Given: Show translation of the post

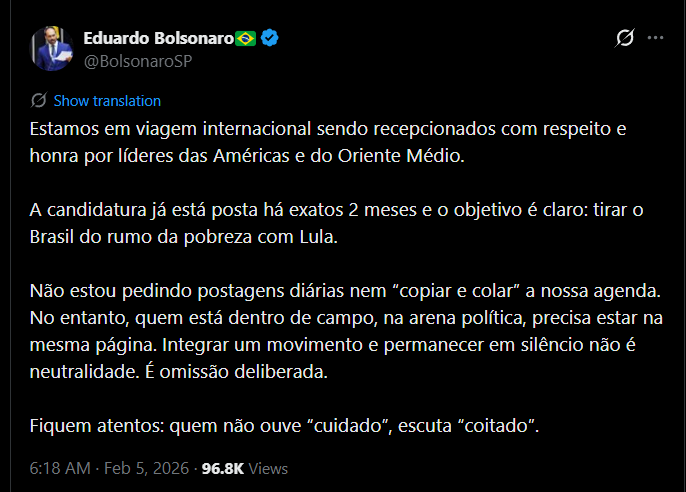Looking at the screenshot, I should click(107, 100).
